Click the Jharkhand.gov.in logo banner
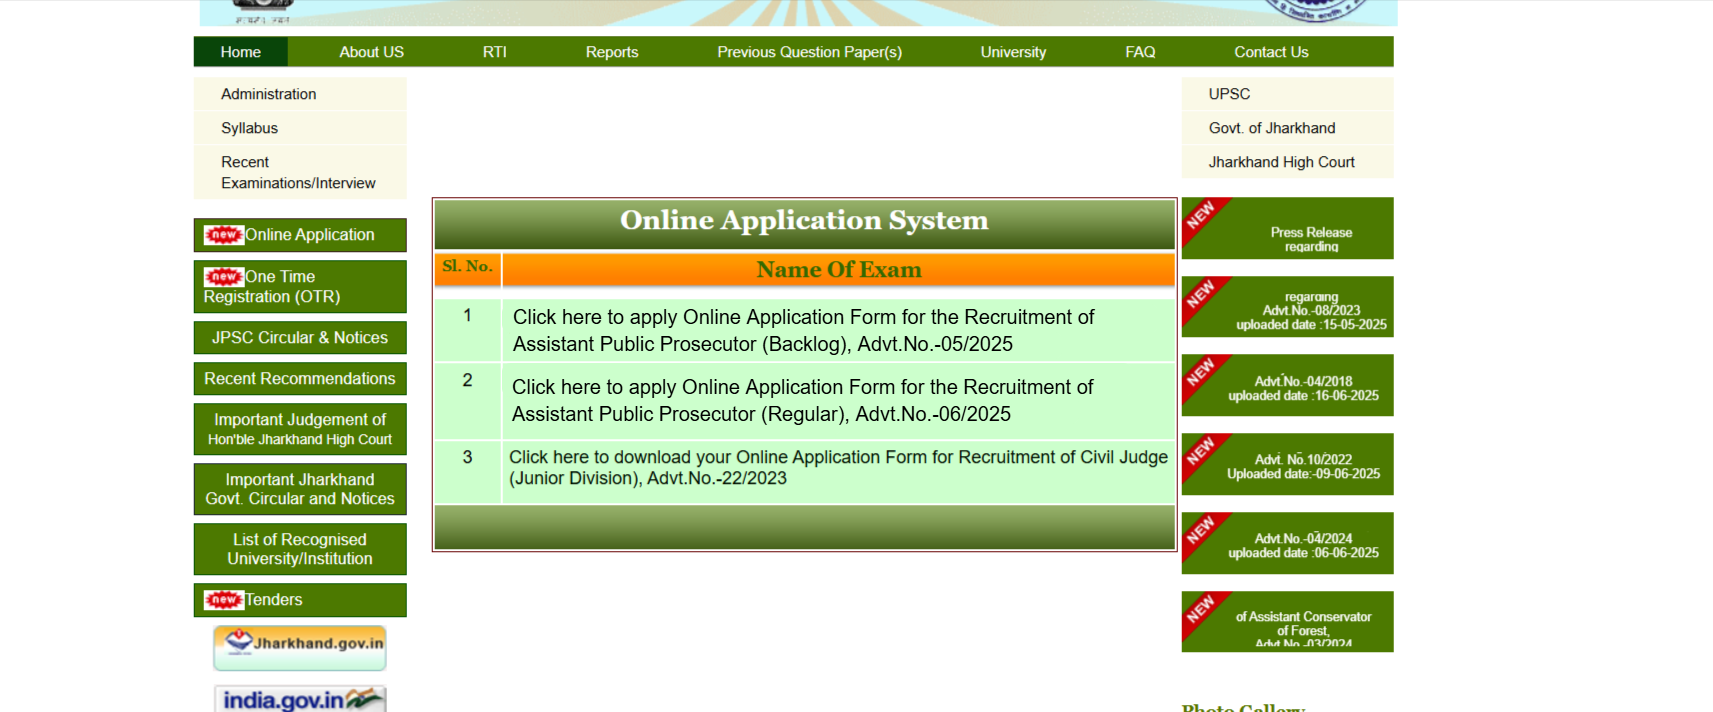Viewport: 1713px width, 712px height. 300,646
